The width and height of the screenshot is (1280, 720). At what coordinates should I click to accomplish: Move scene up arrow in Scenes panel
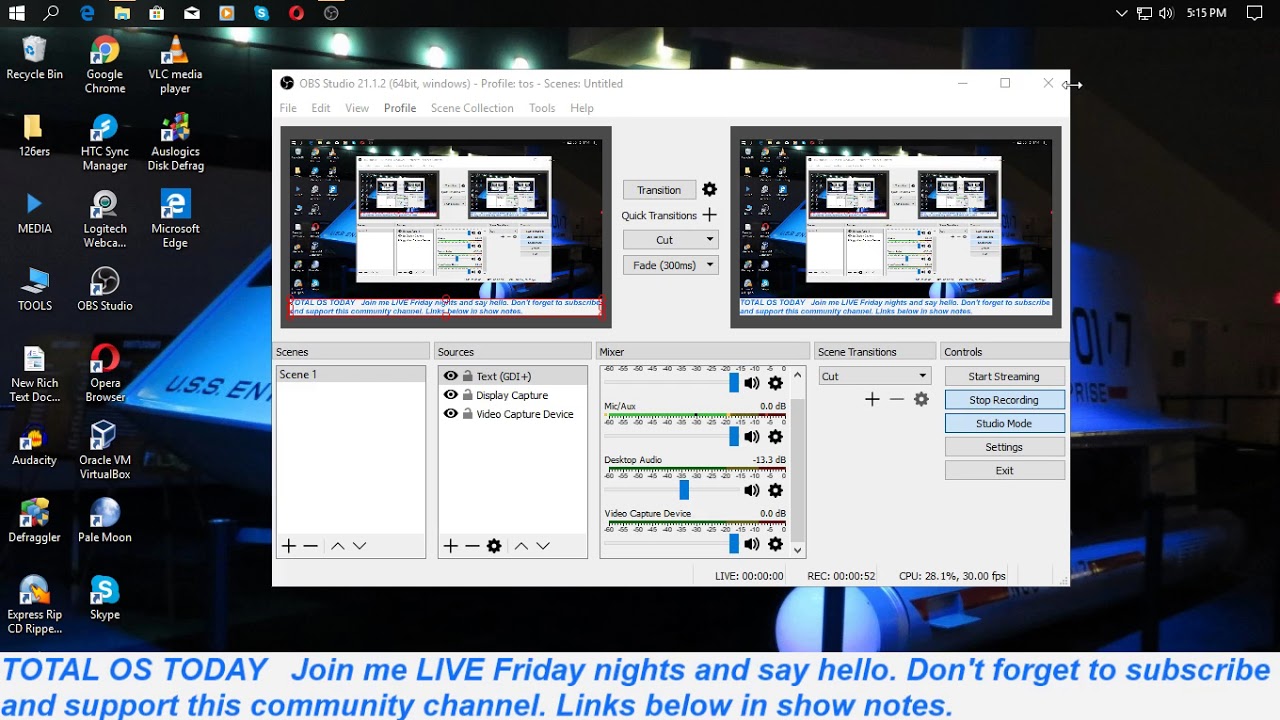tap(338, 546)
